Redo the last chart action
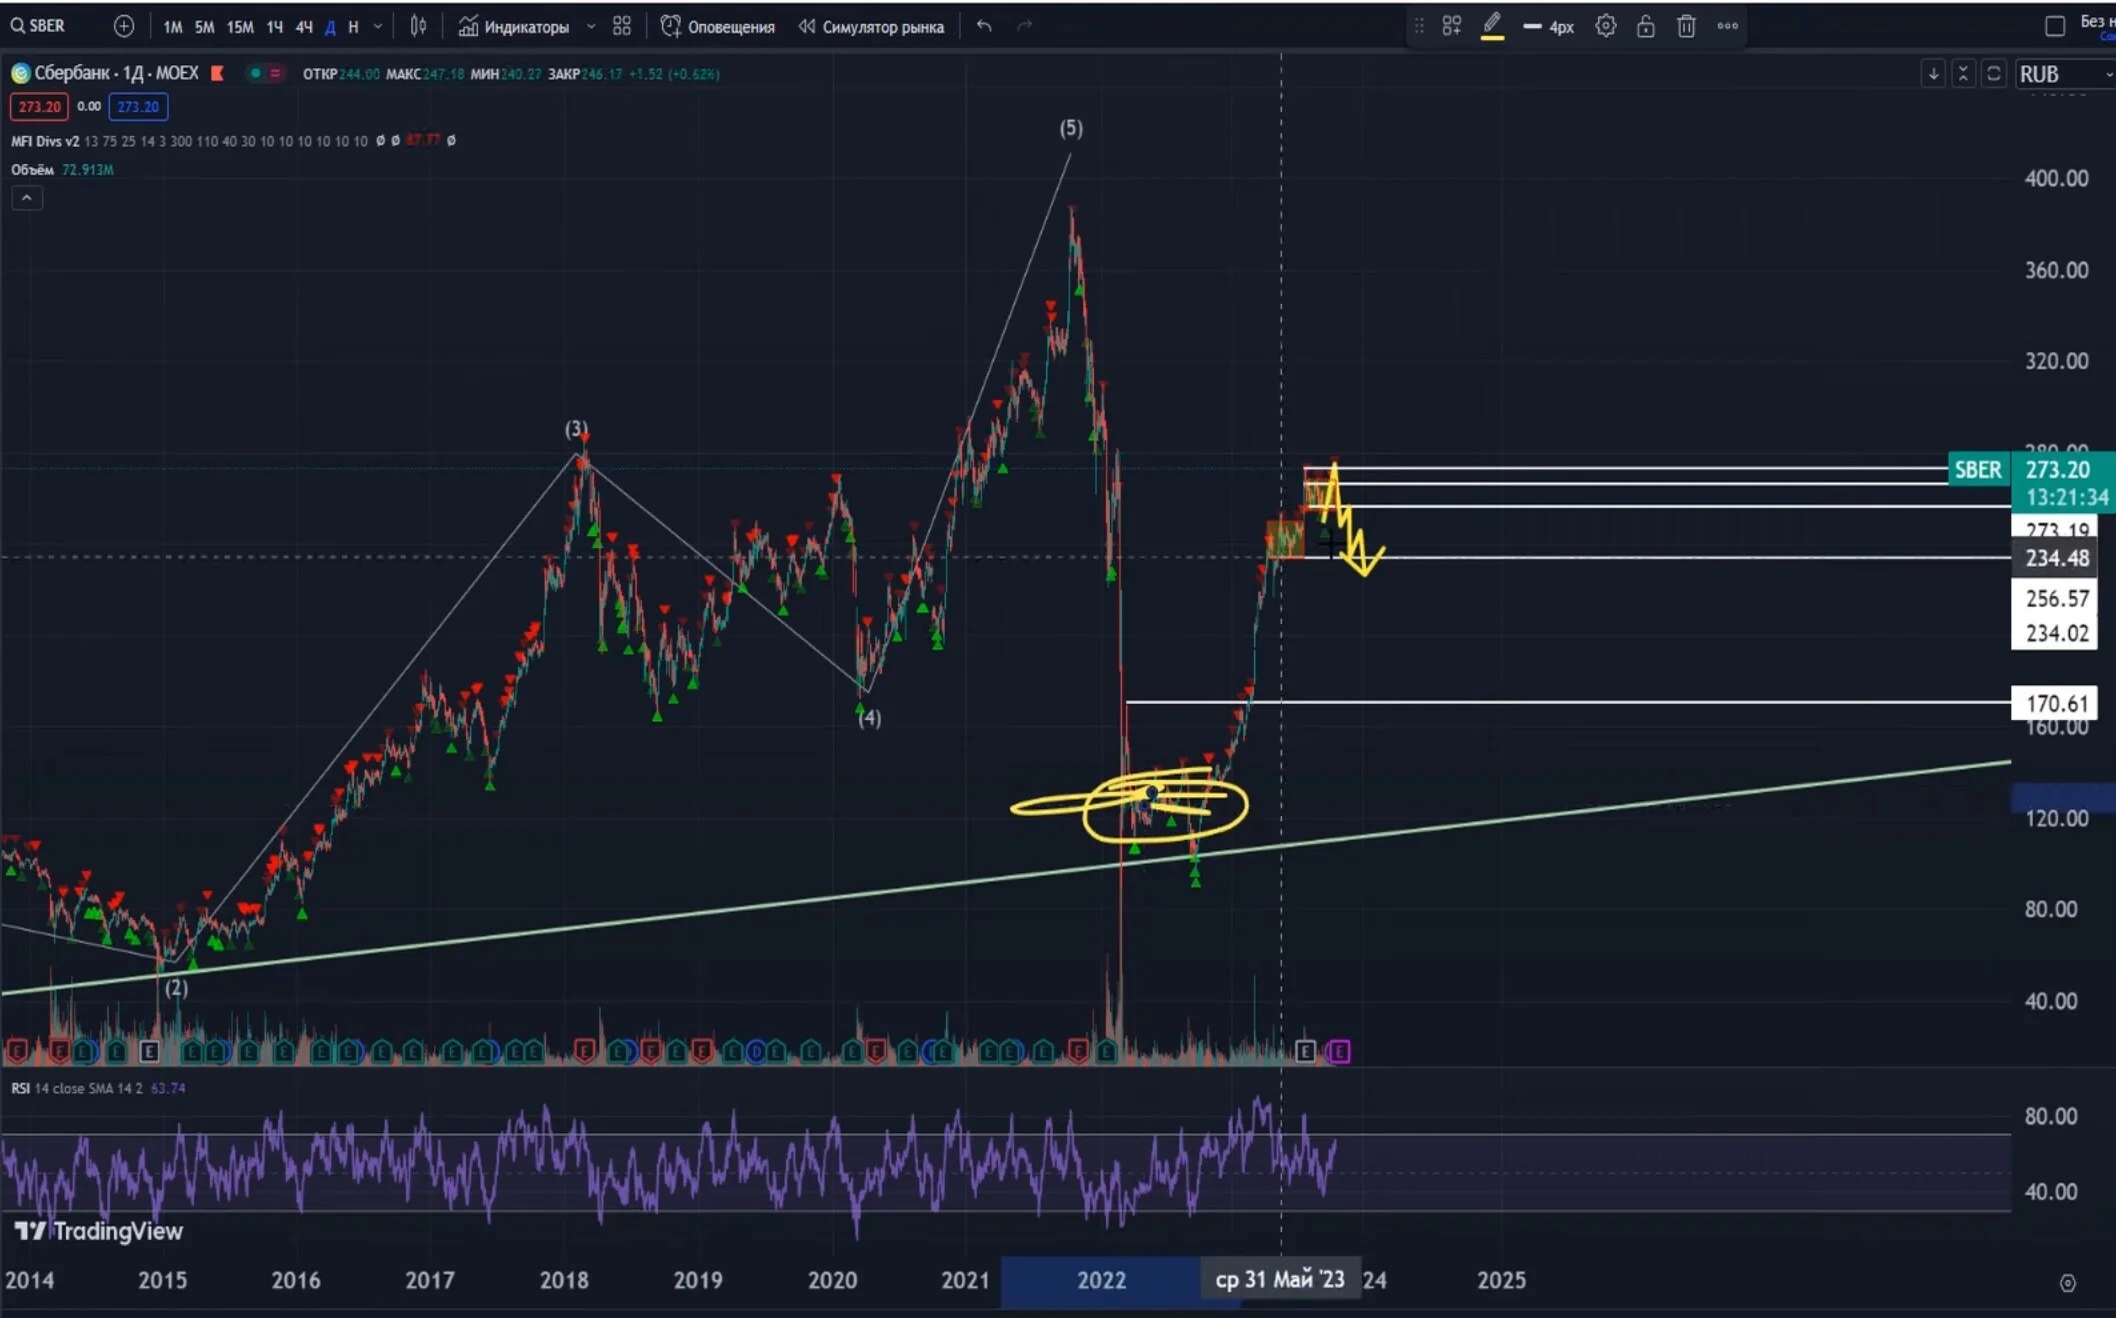 [1024, 26]
